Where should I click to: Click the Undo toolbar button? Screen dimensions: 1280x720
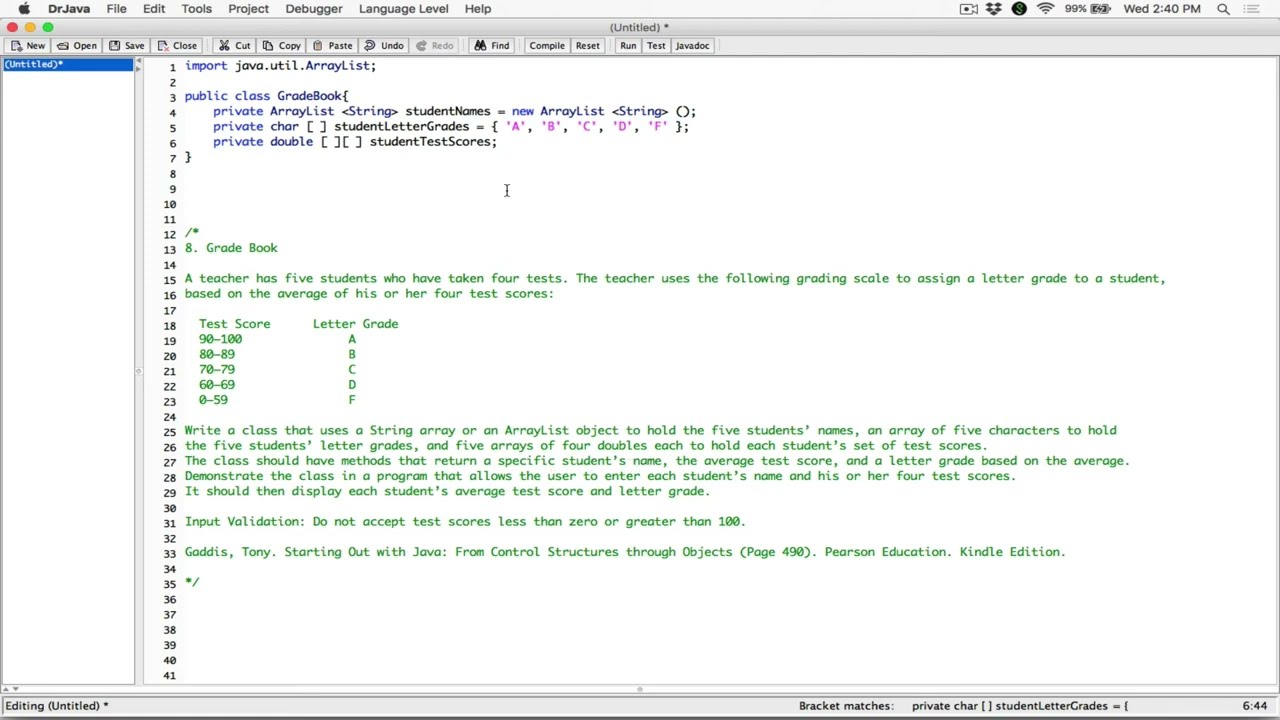pos(383,46)
